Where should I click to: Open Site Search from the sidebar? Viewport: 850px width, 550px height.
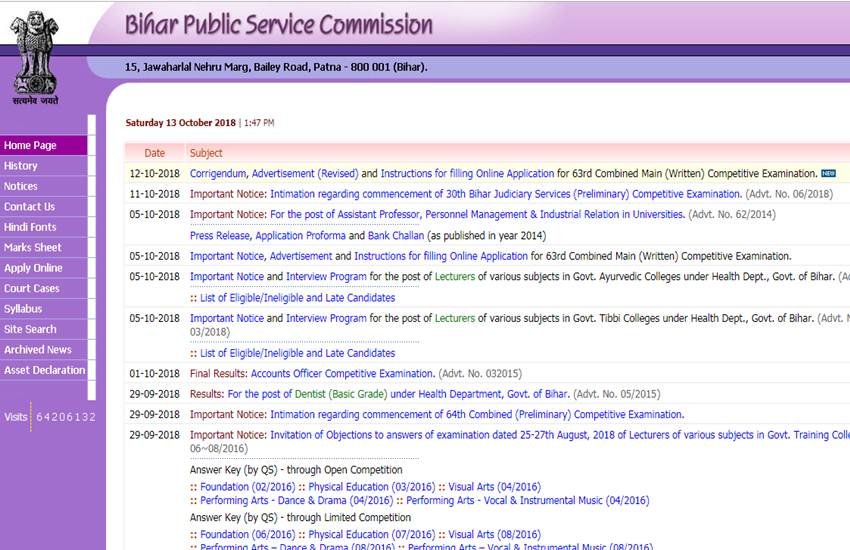point(30,329)
